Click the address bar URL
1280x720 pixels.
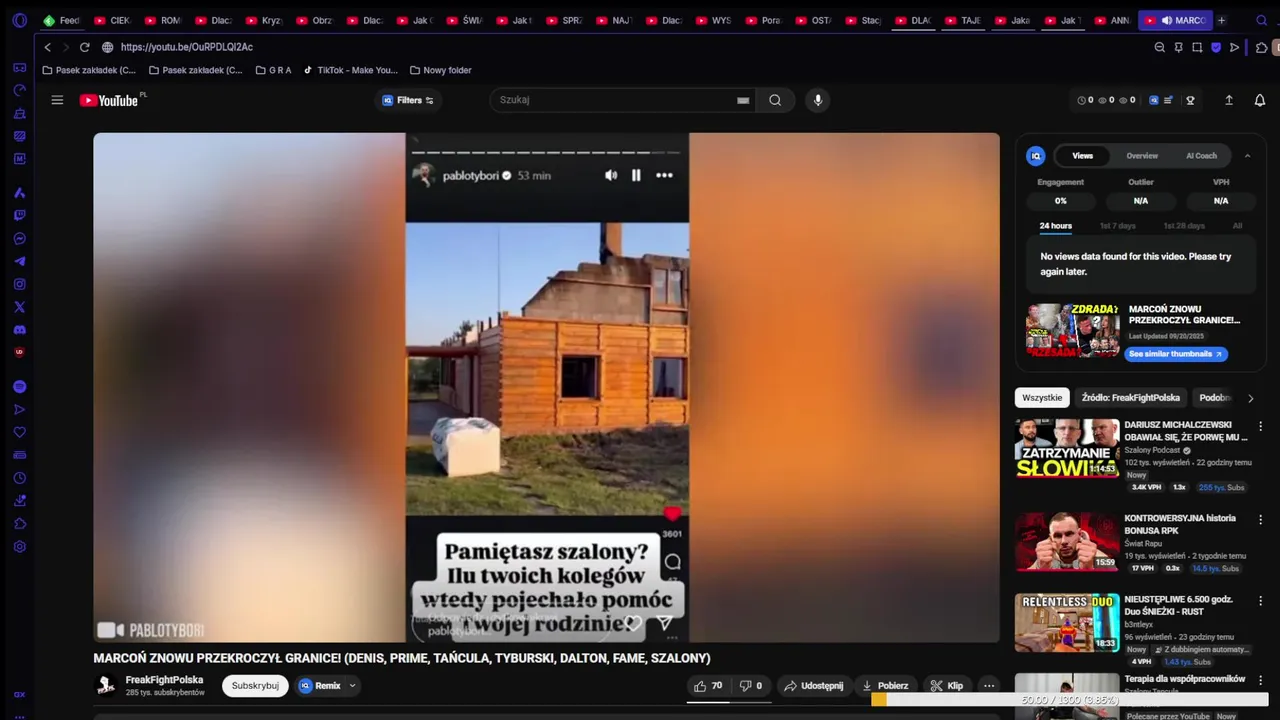click(x=186, y=47)
